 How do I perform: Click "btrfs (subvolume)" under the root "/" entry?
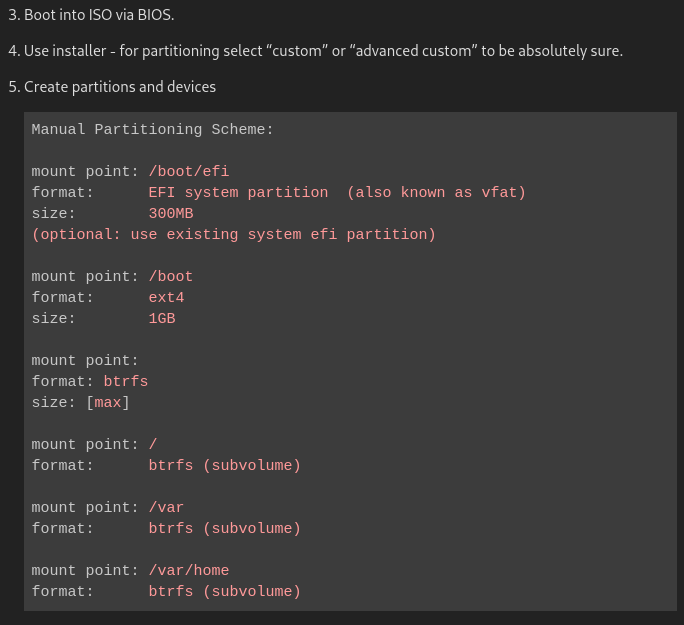tap(225, 465)
